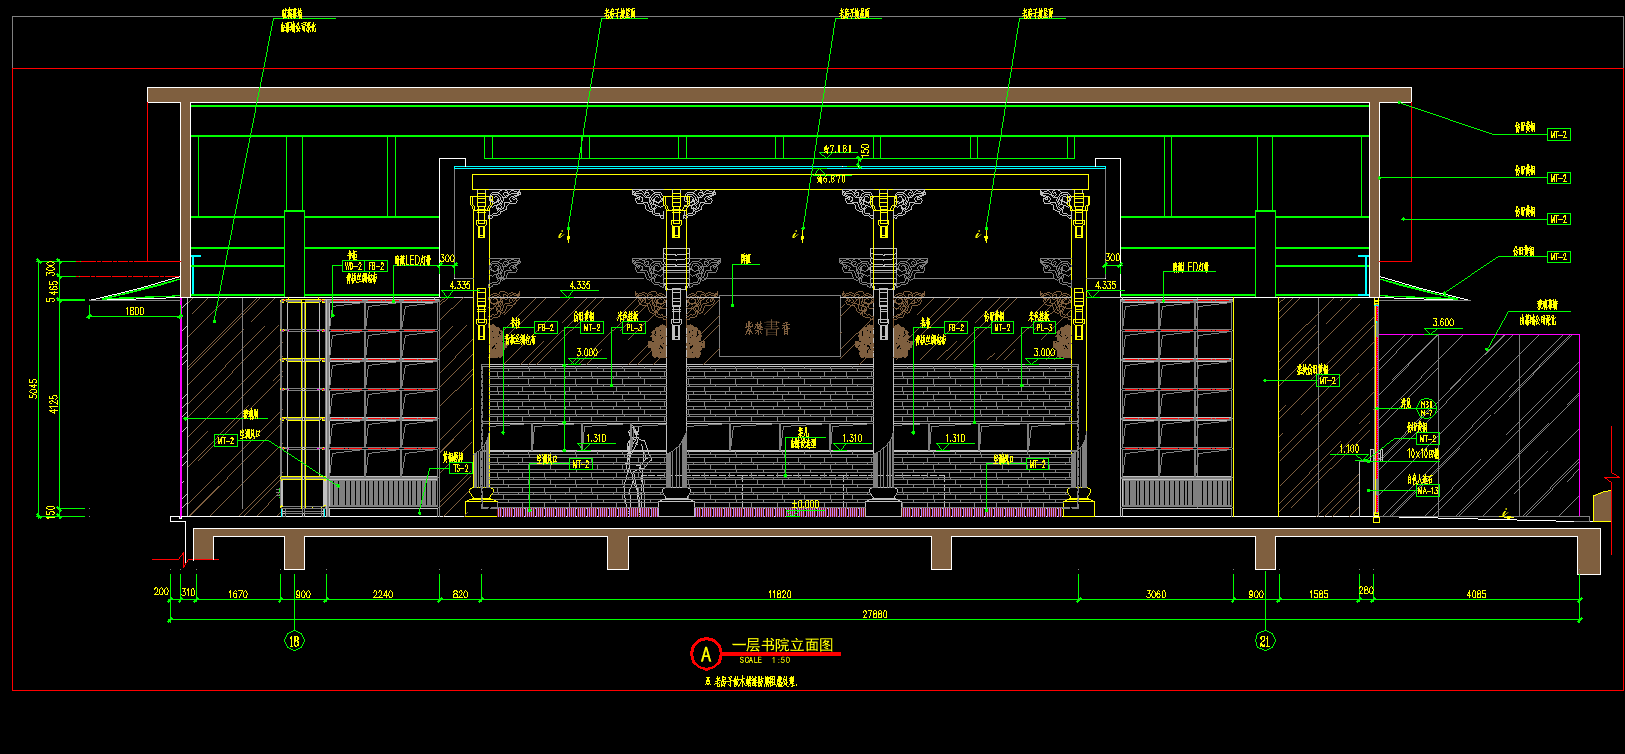The width and height of the screenshot is (1625, 754).
Task: Select the 一层书院立面图 drawing title
Action: coord(782,645)
